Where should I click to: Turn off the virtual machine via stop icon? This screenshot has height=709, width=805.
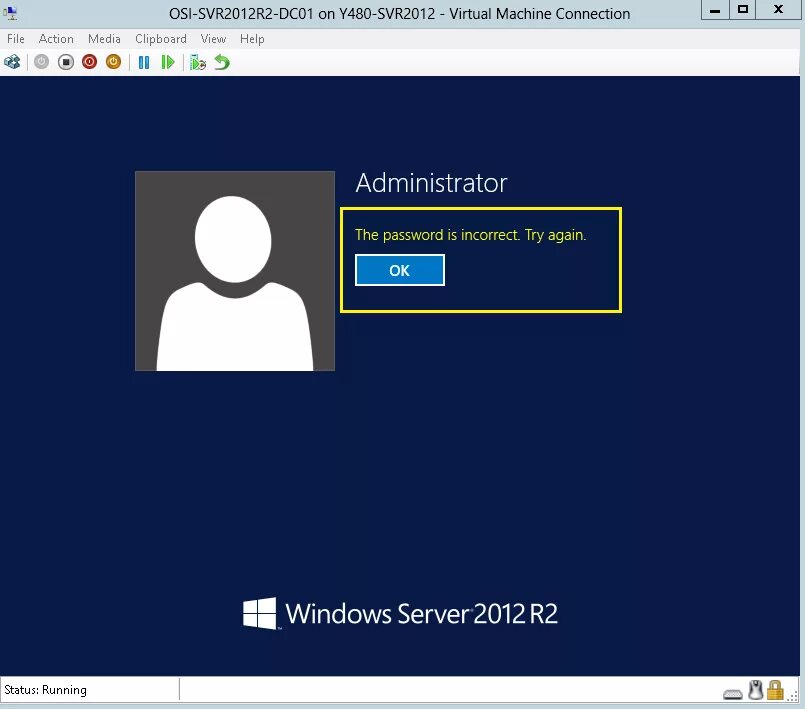tap(64, 61)
